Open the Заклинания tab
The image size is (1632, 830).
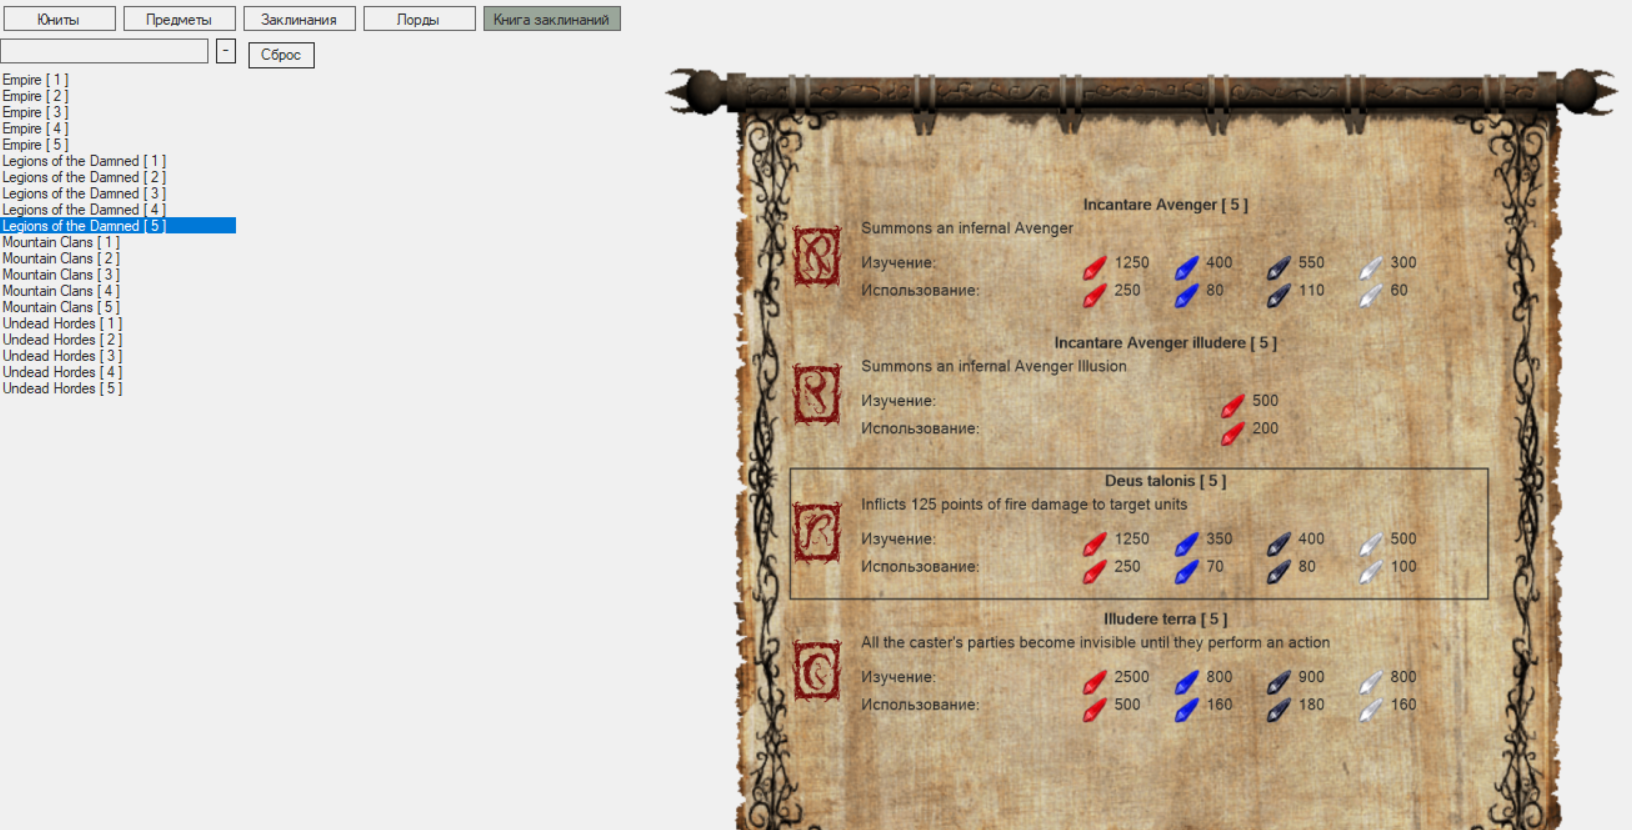(299, 19)
